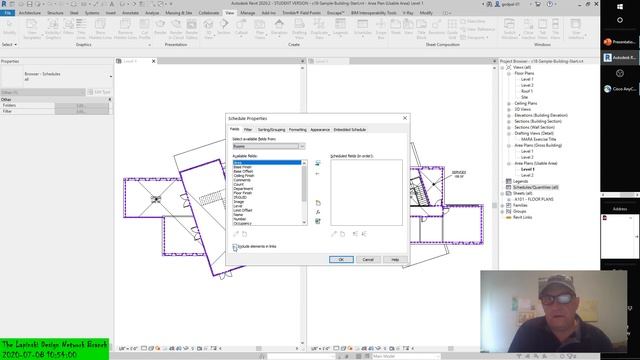Click Show Hidden Lines ribbon tool
The image size is (640, 360).
coord(100,29)
